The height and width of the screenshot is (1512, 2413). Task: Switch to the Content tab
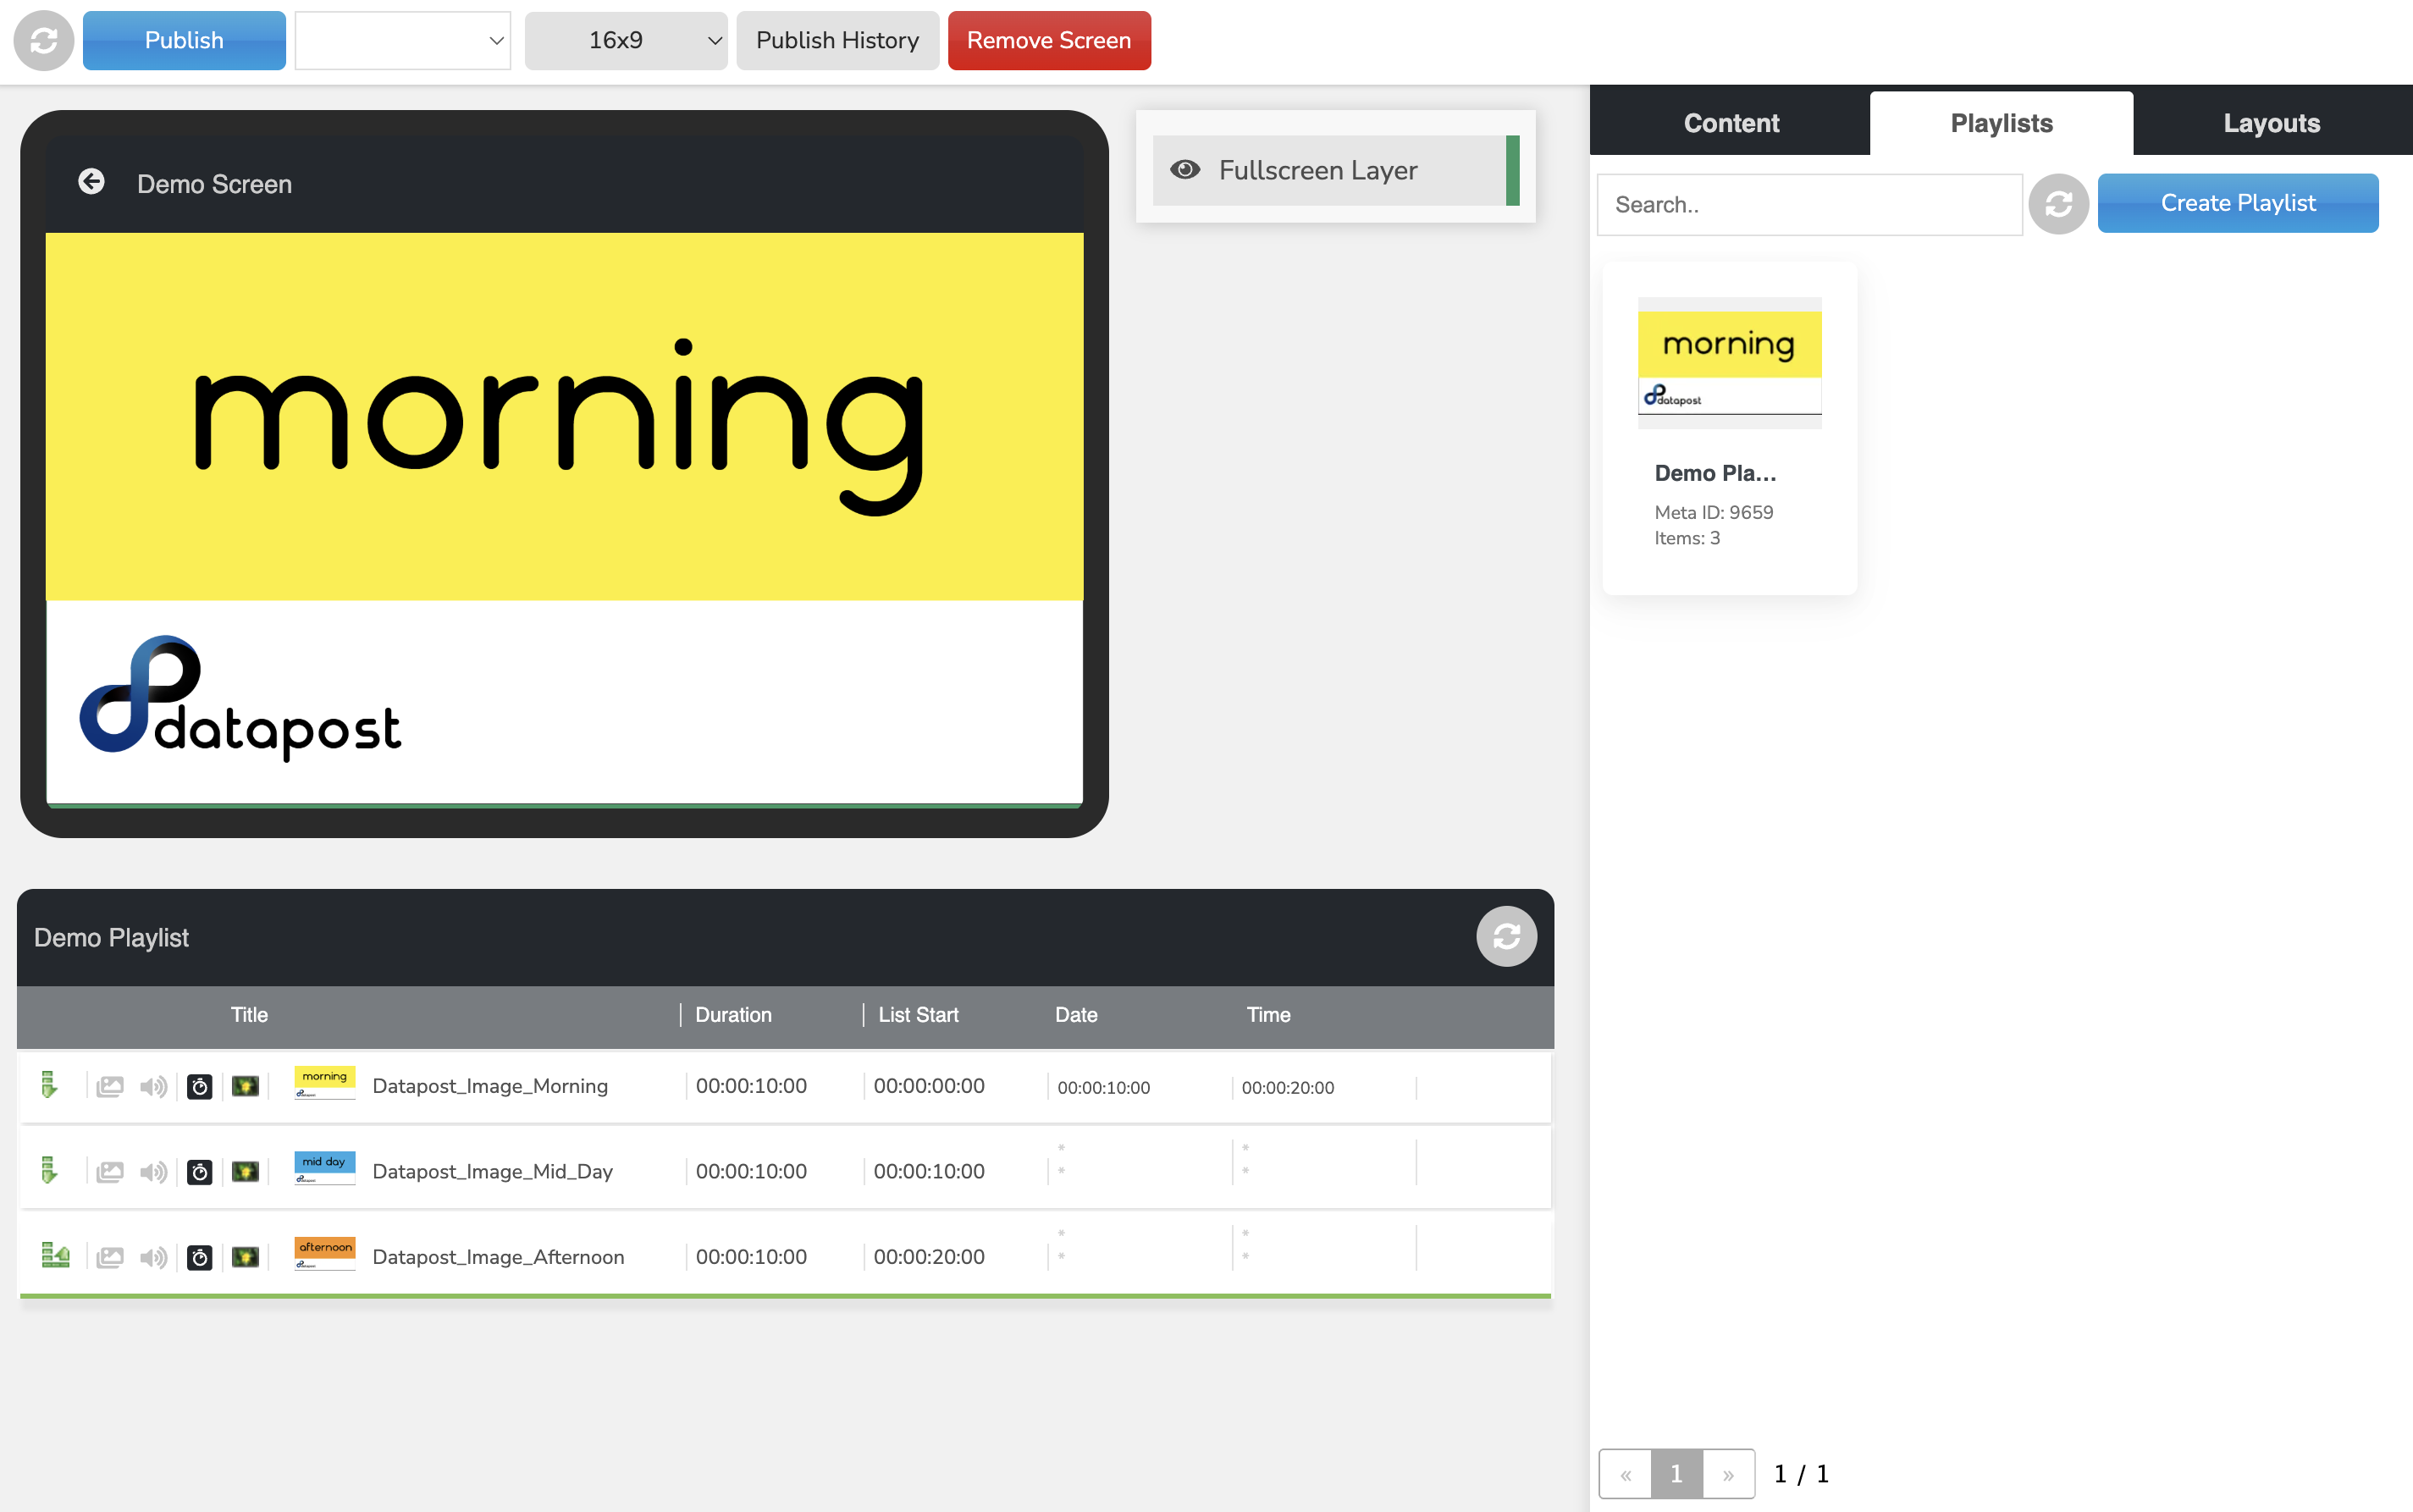tap(1731, 123)
